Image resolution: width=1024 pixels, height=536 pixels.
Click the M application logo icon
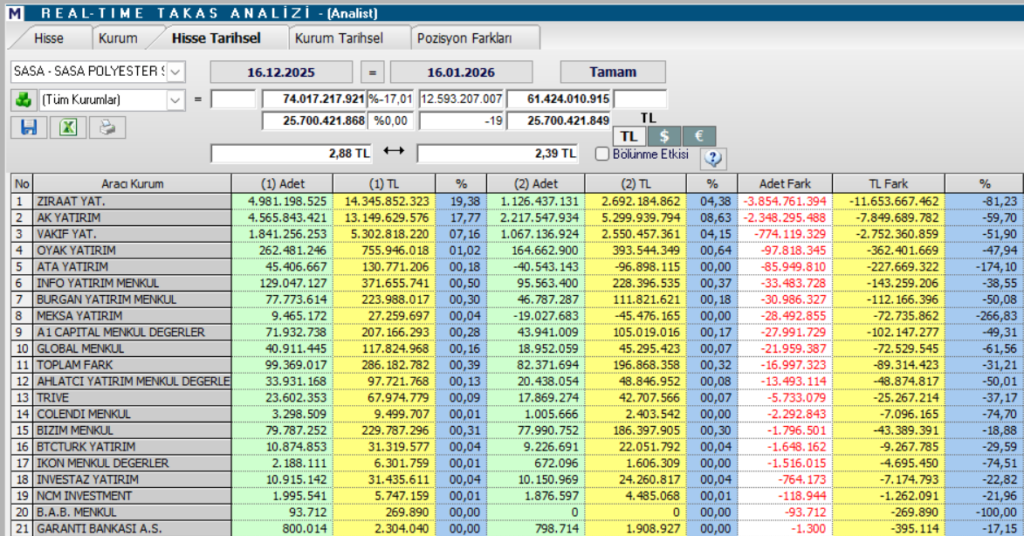(14, 13)
